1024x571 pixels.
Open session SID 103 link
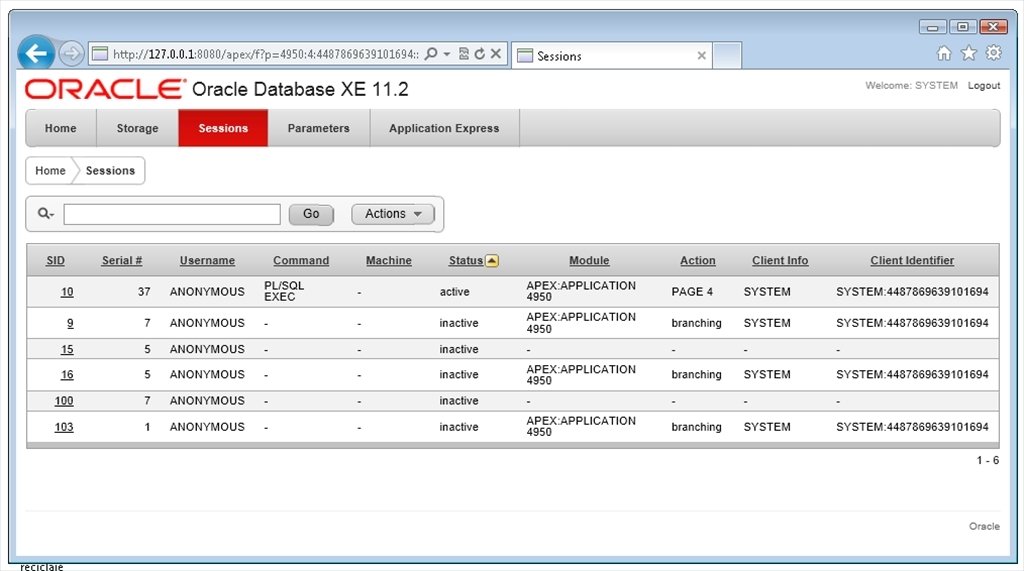pyautogui.click(x=64, y=427)
